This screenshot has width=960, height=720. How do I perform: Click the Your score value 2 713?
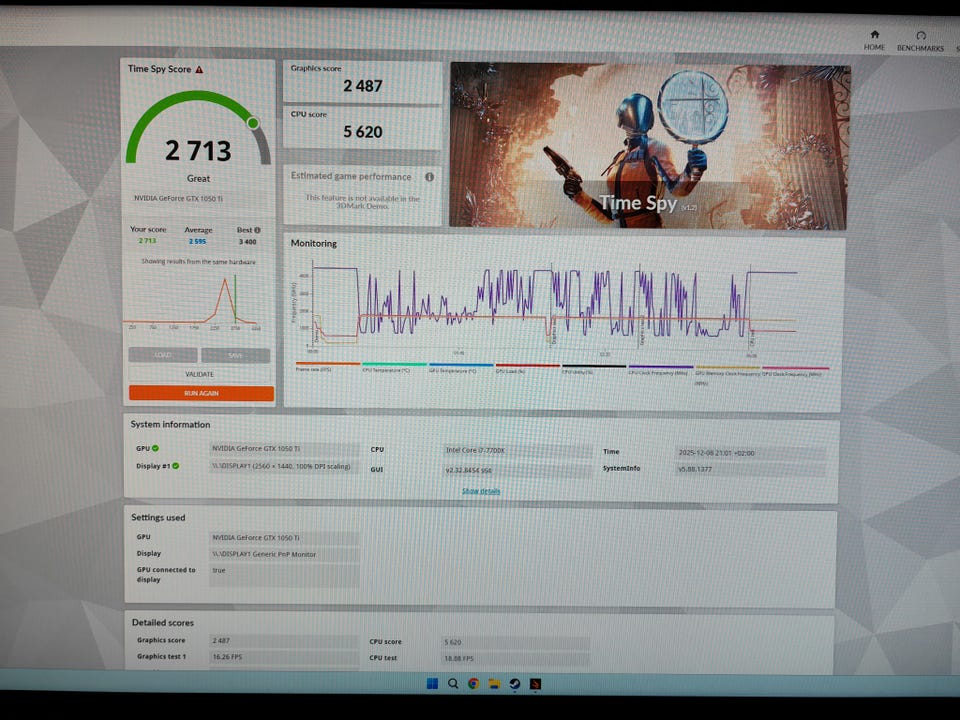click(147, 241)
